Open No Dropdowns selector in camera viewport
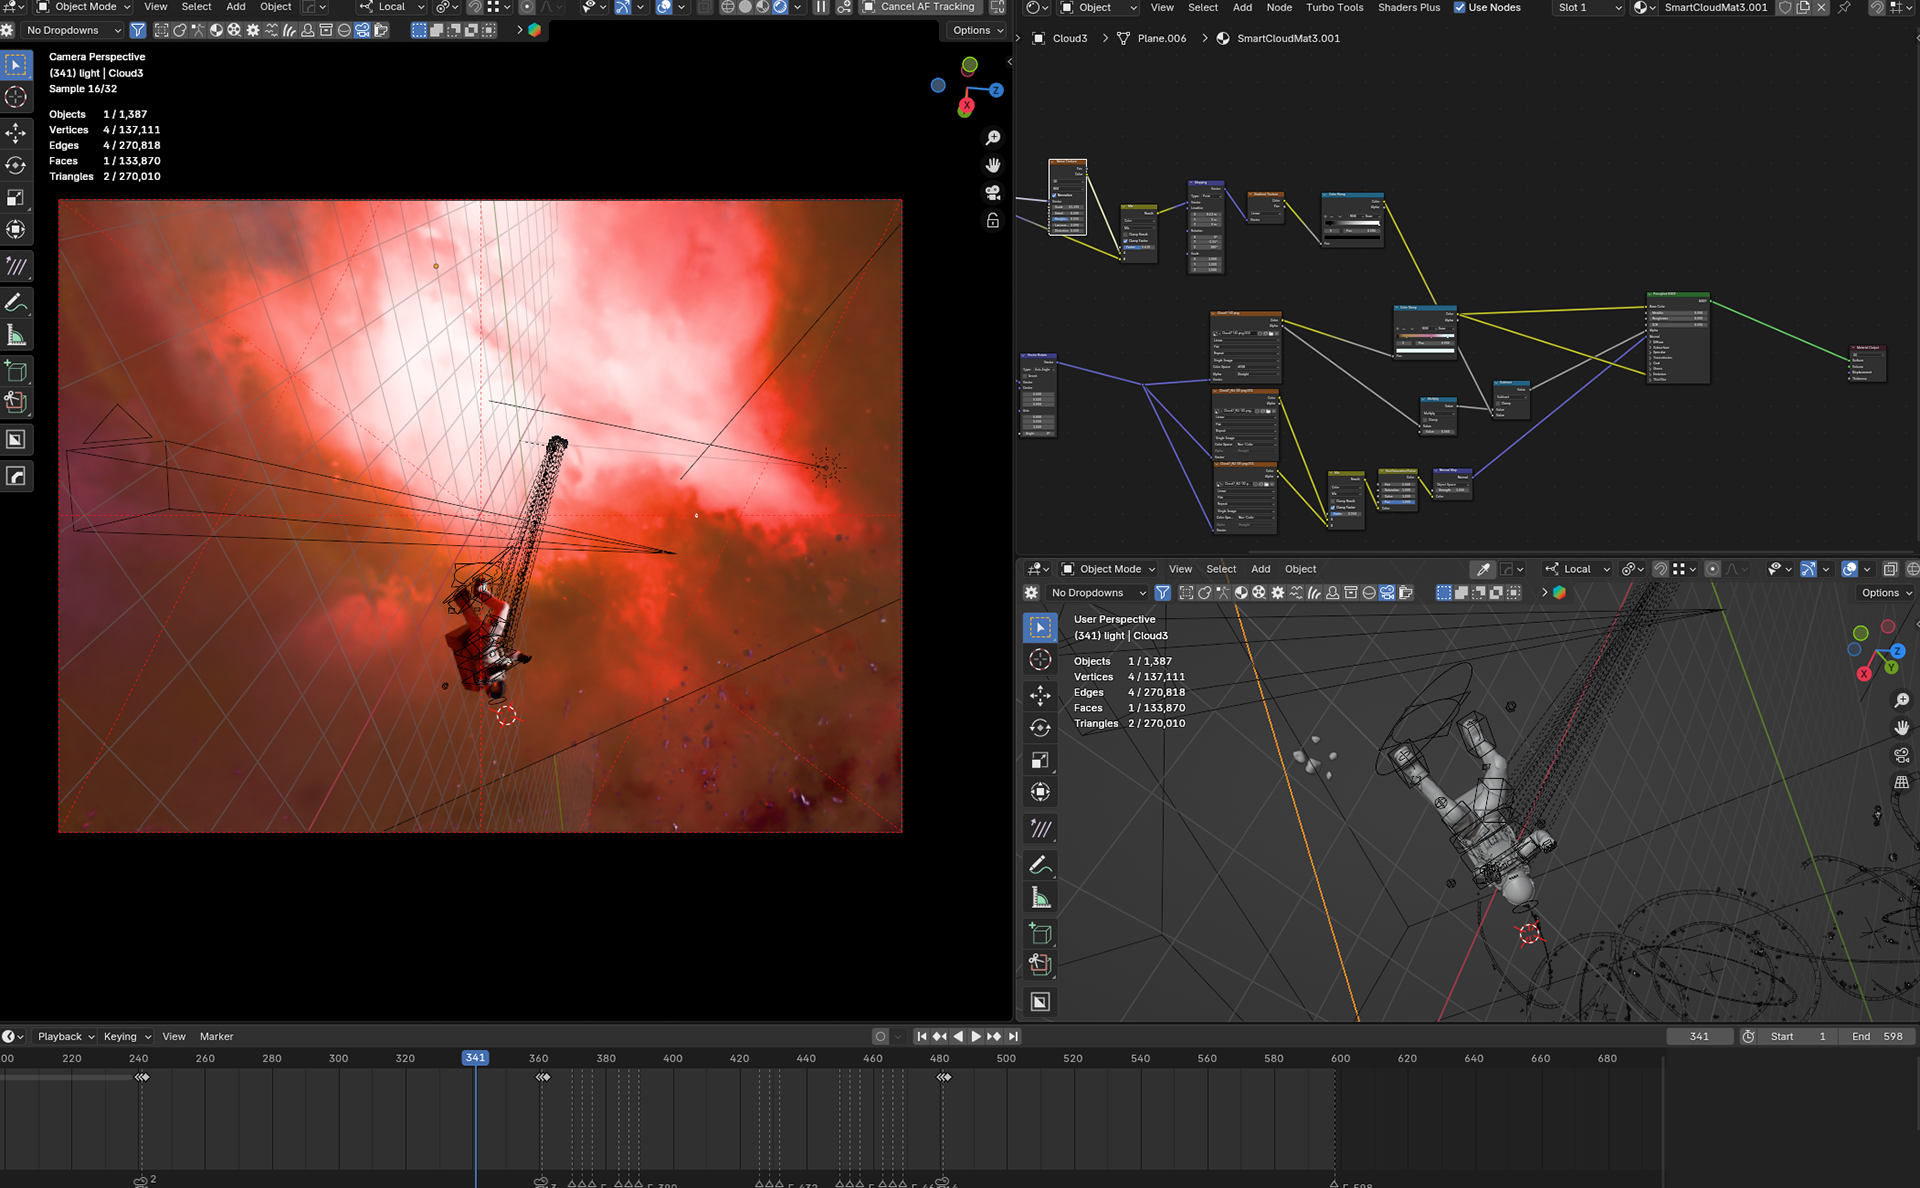Screen dimensions: 1920x1188 (73, 30)
